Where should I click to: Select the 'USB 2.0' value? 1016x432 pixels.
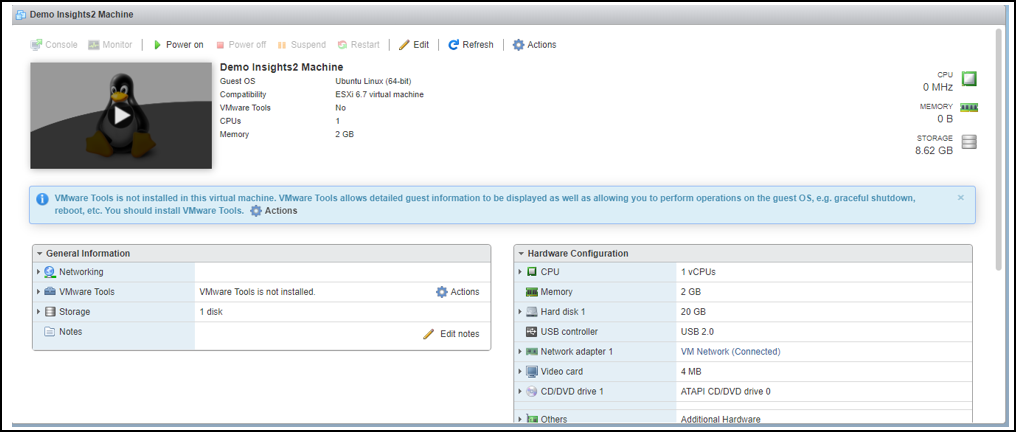click(697, 332)
